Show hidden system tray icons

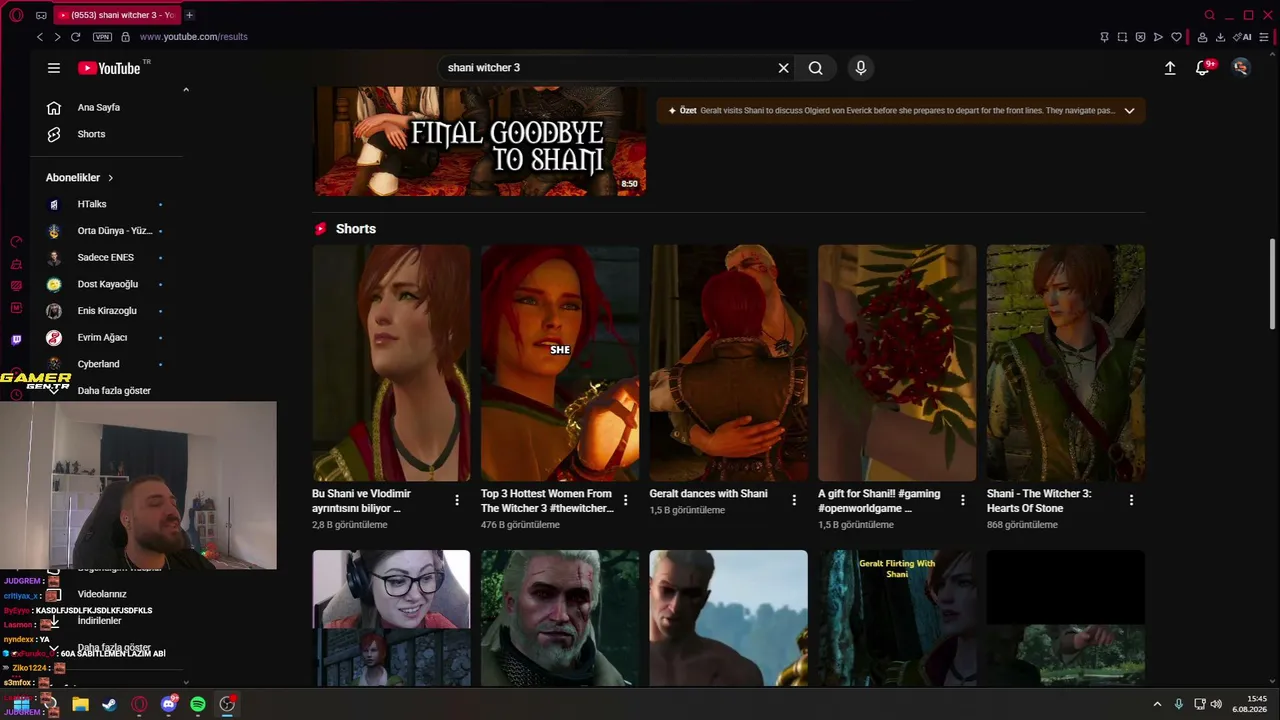(1157, 704)
